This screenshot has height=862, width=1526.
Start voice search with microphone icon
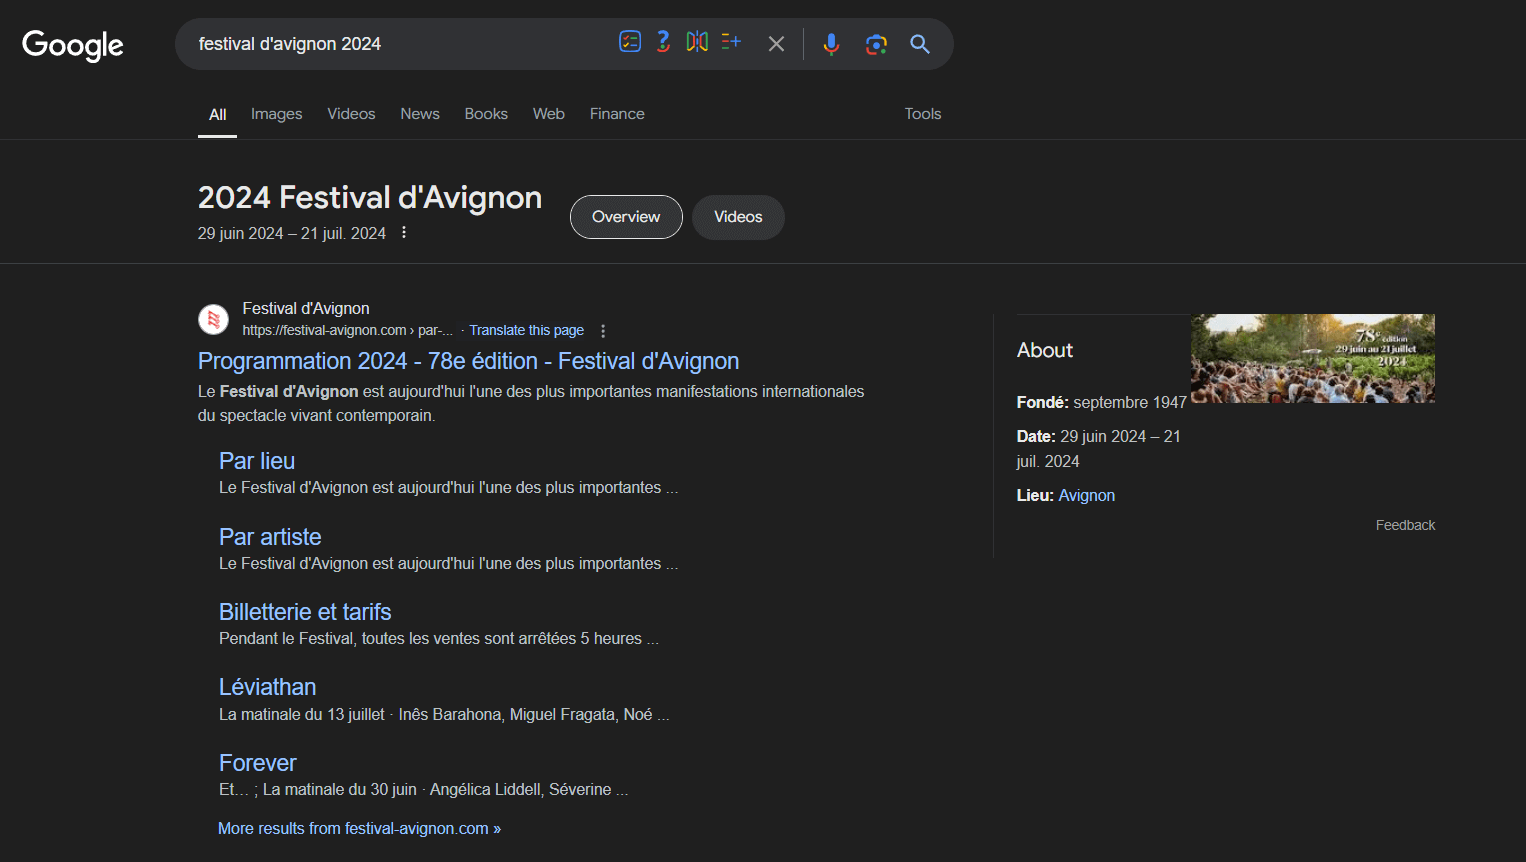point(831,44)
